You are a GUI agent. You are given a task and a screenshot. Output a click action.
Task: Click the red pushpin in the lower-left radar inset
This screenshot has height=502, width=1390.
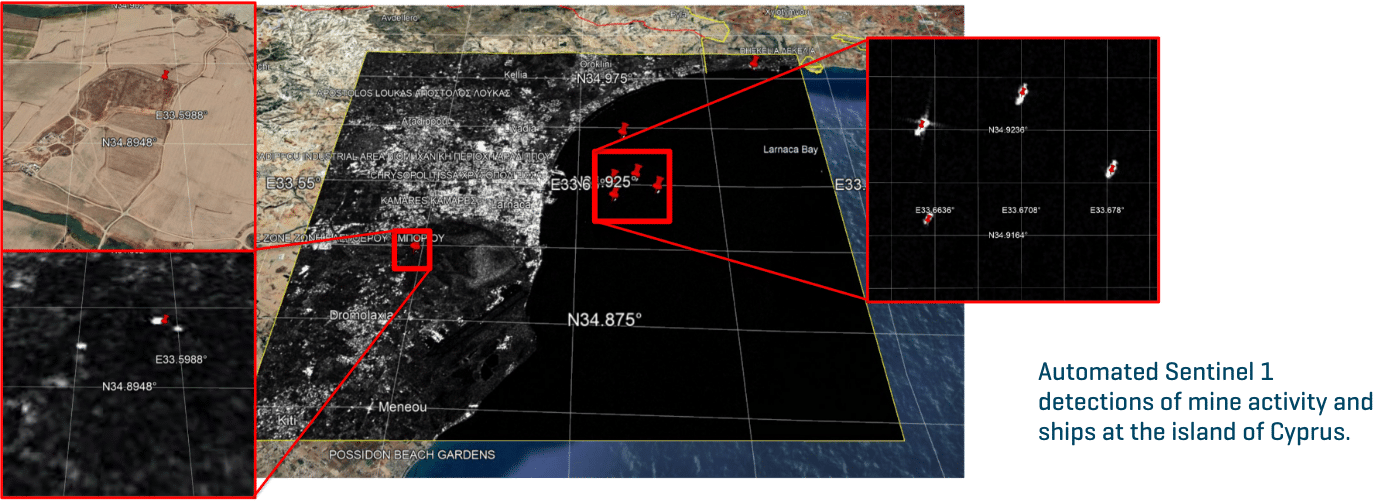click(165, 320)
